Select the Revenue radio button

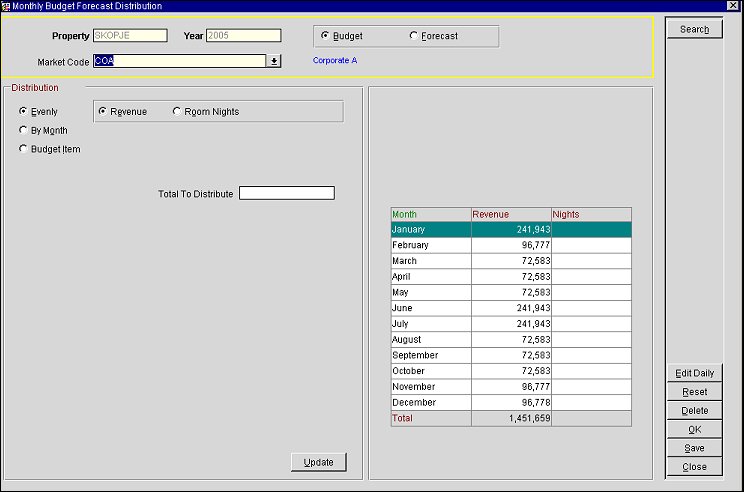coord(102,111)
